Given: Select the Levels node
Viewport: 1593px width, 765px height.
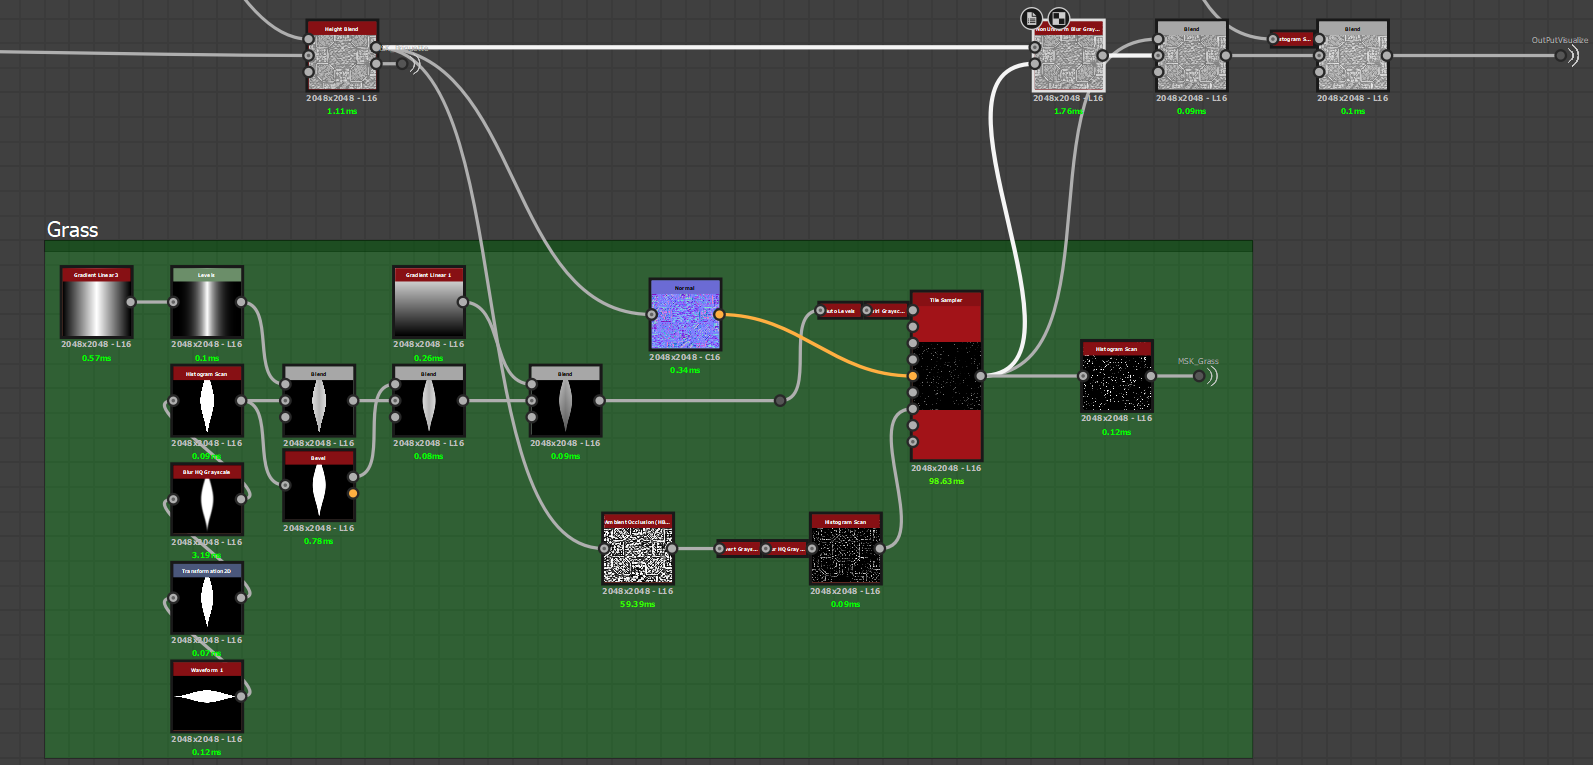Looking at the screenshot, I should pyautogui.click(x=206, y=302).
